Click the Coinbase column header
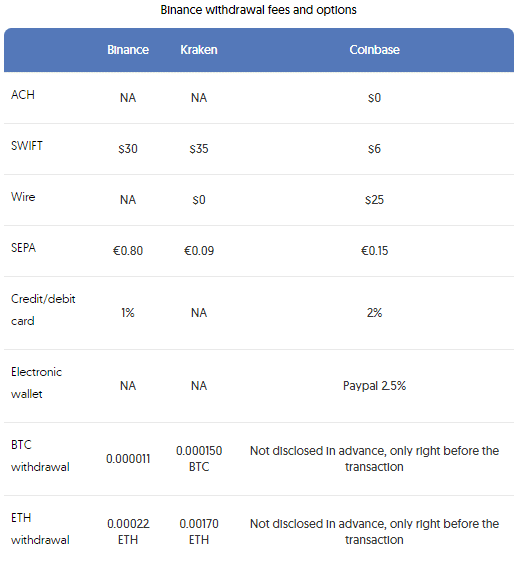This screenshot has width=515, height=573. [x=374, y=50]
